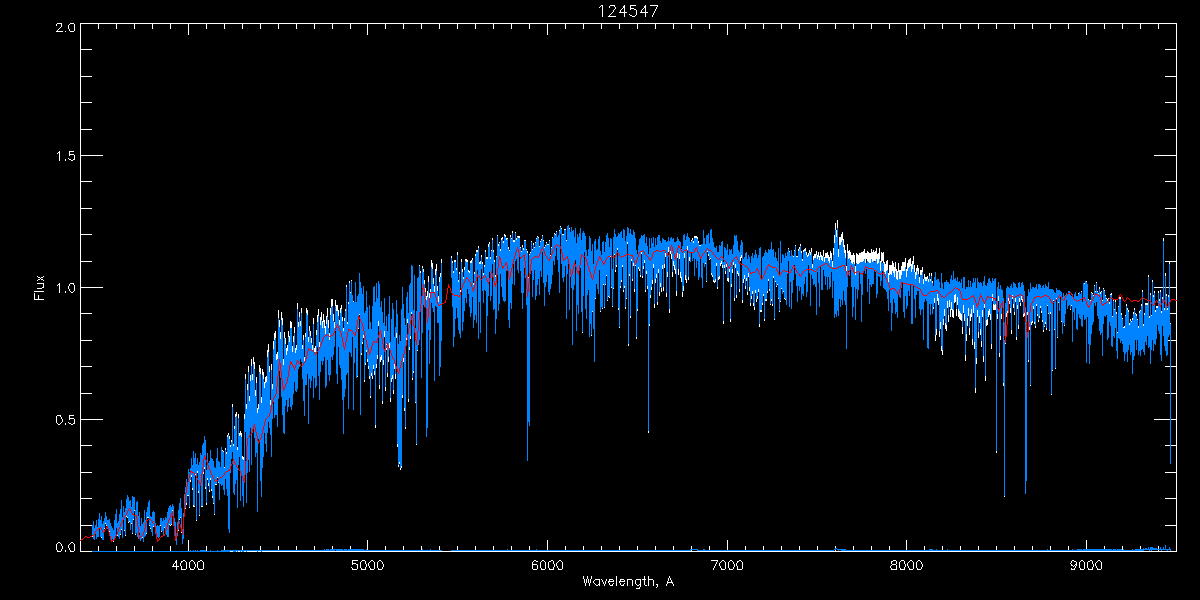Image resolution: width=1200 pixels, height=600 pixels.
Task: Click the absorption dip near 5180
Action: [400, 466]
